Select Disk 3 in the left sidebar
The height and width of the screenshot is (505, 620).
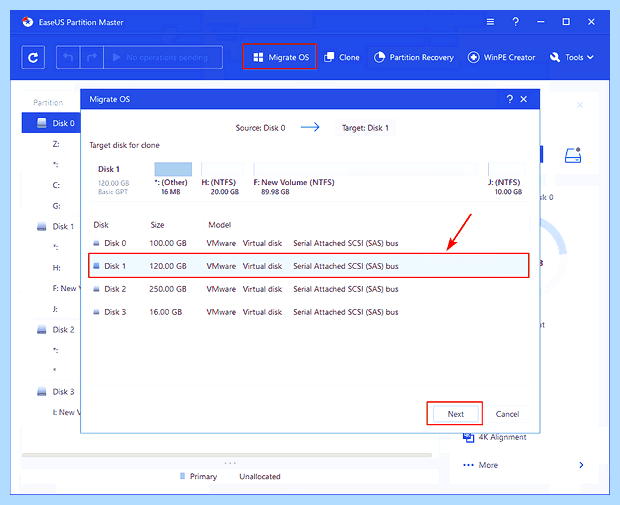[63, 392]
